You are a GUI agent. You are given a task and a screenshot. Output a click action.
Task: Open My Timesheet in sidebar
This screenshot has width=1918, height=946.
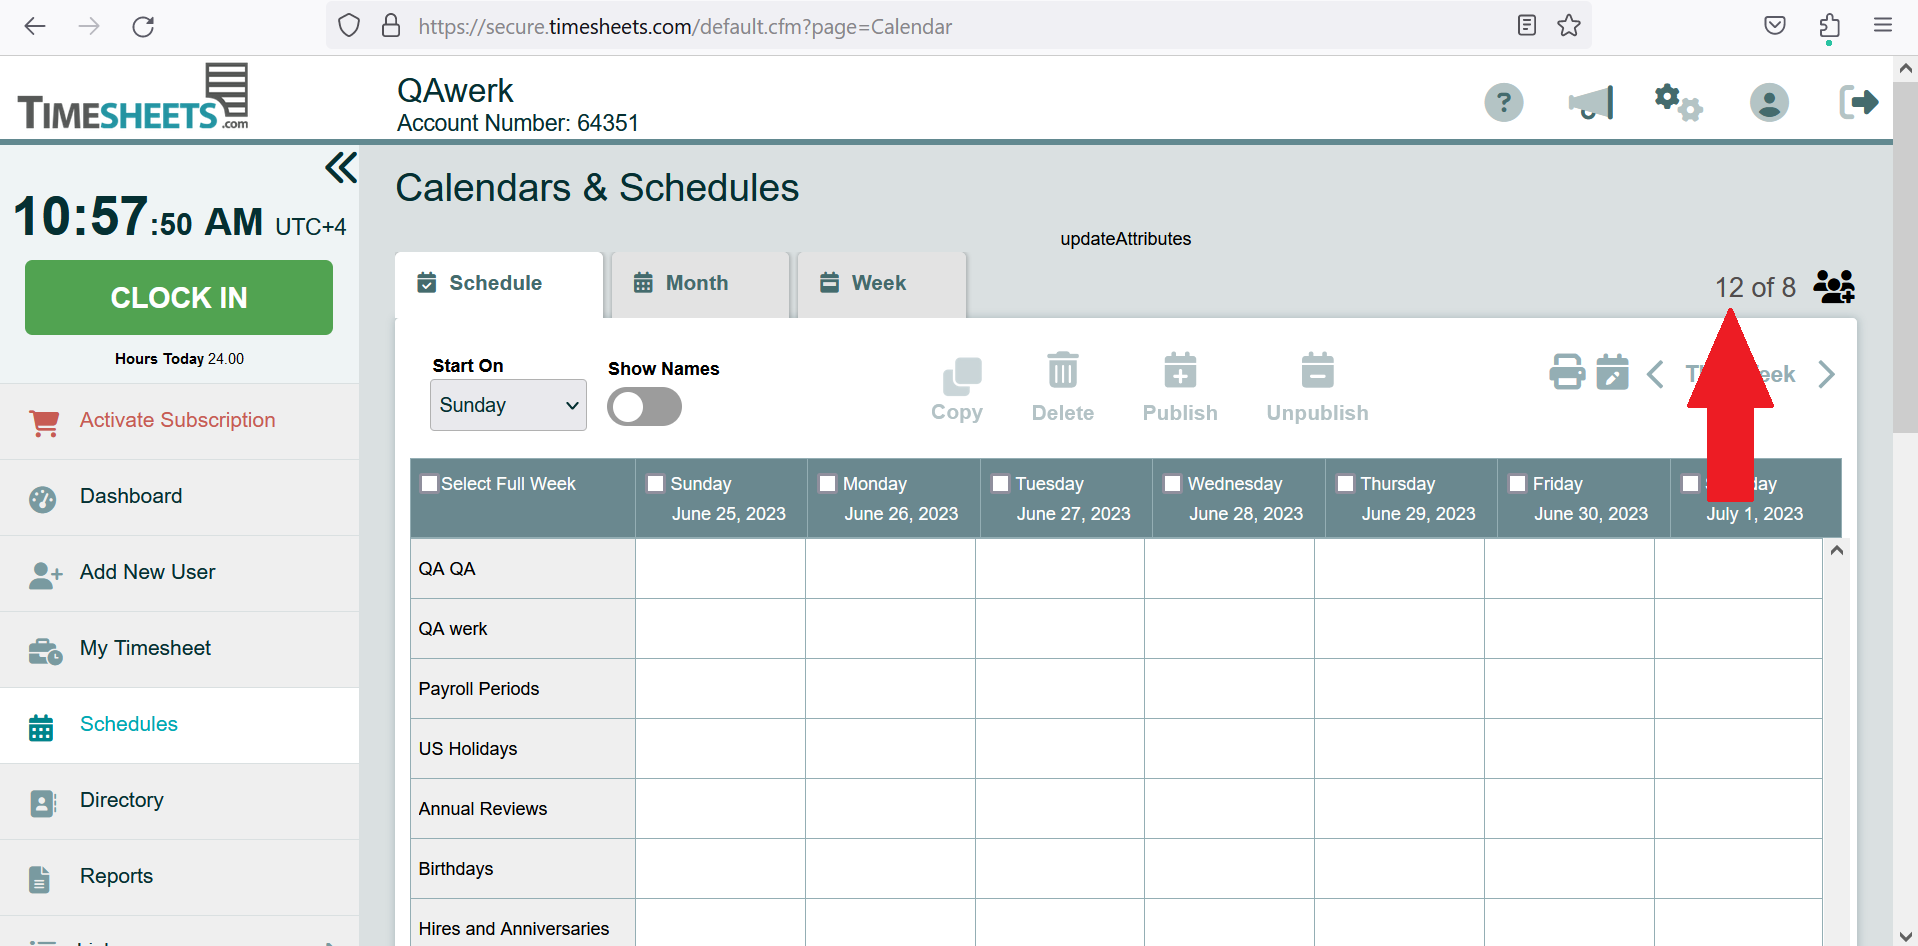coord(180,649)
